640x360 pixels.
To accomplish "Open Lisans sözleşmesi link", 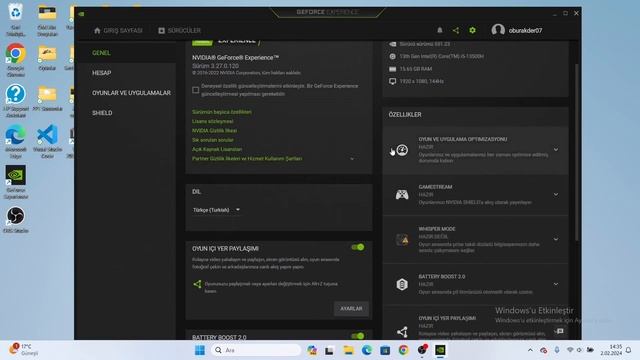I will pyautogui.click(x=213, y=121).
